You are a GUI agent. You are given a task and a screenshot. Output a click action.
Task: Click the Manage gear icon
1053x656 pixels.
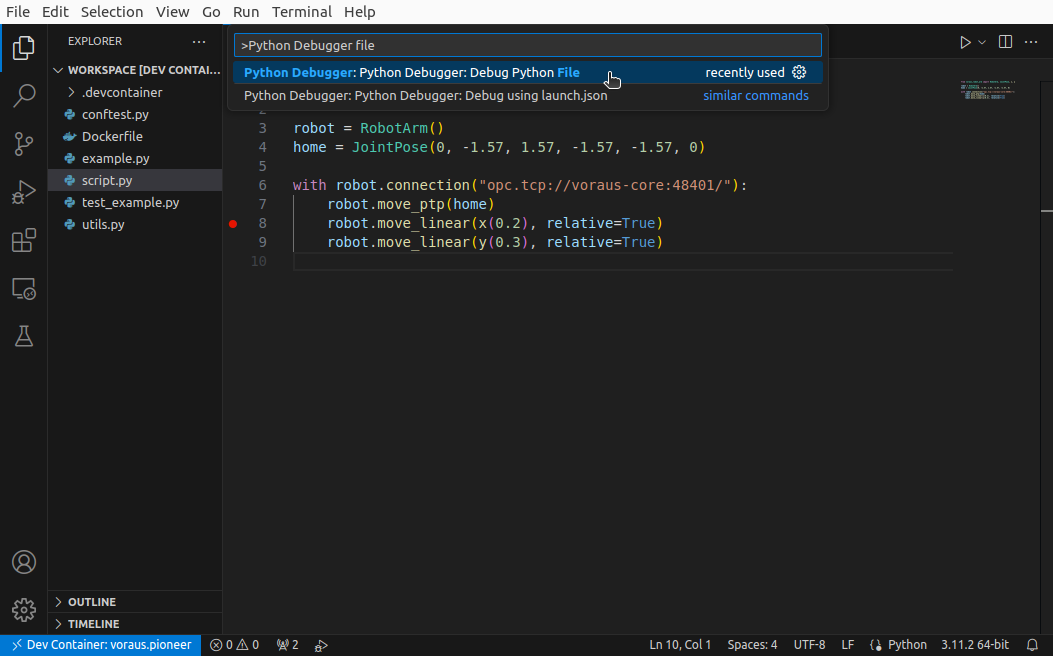point(24,610)
